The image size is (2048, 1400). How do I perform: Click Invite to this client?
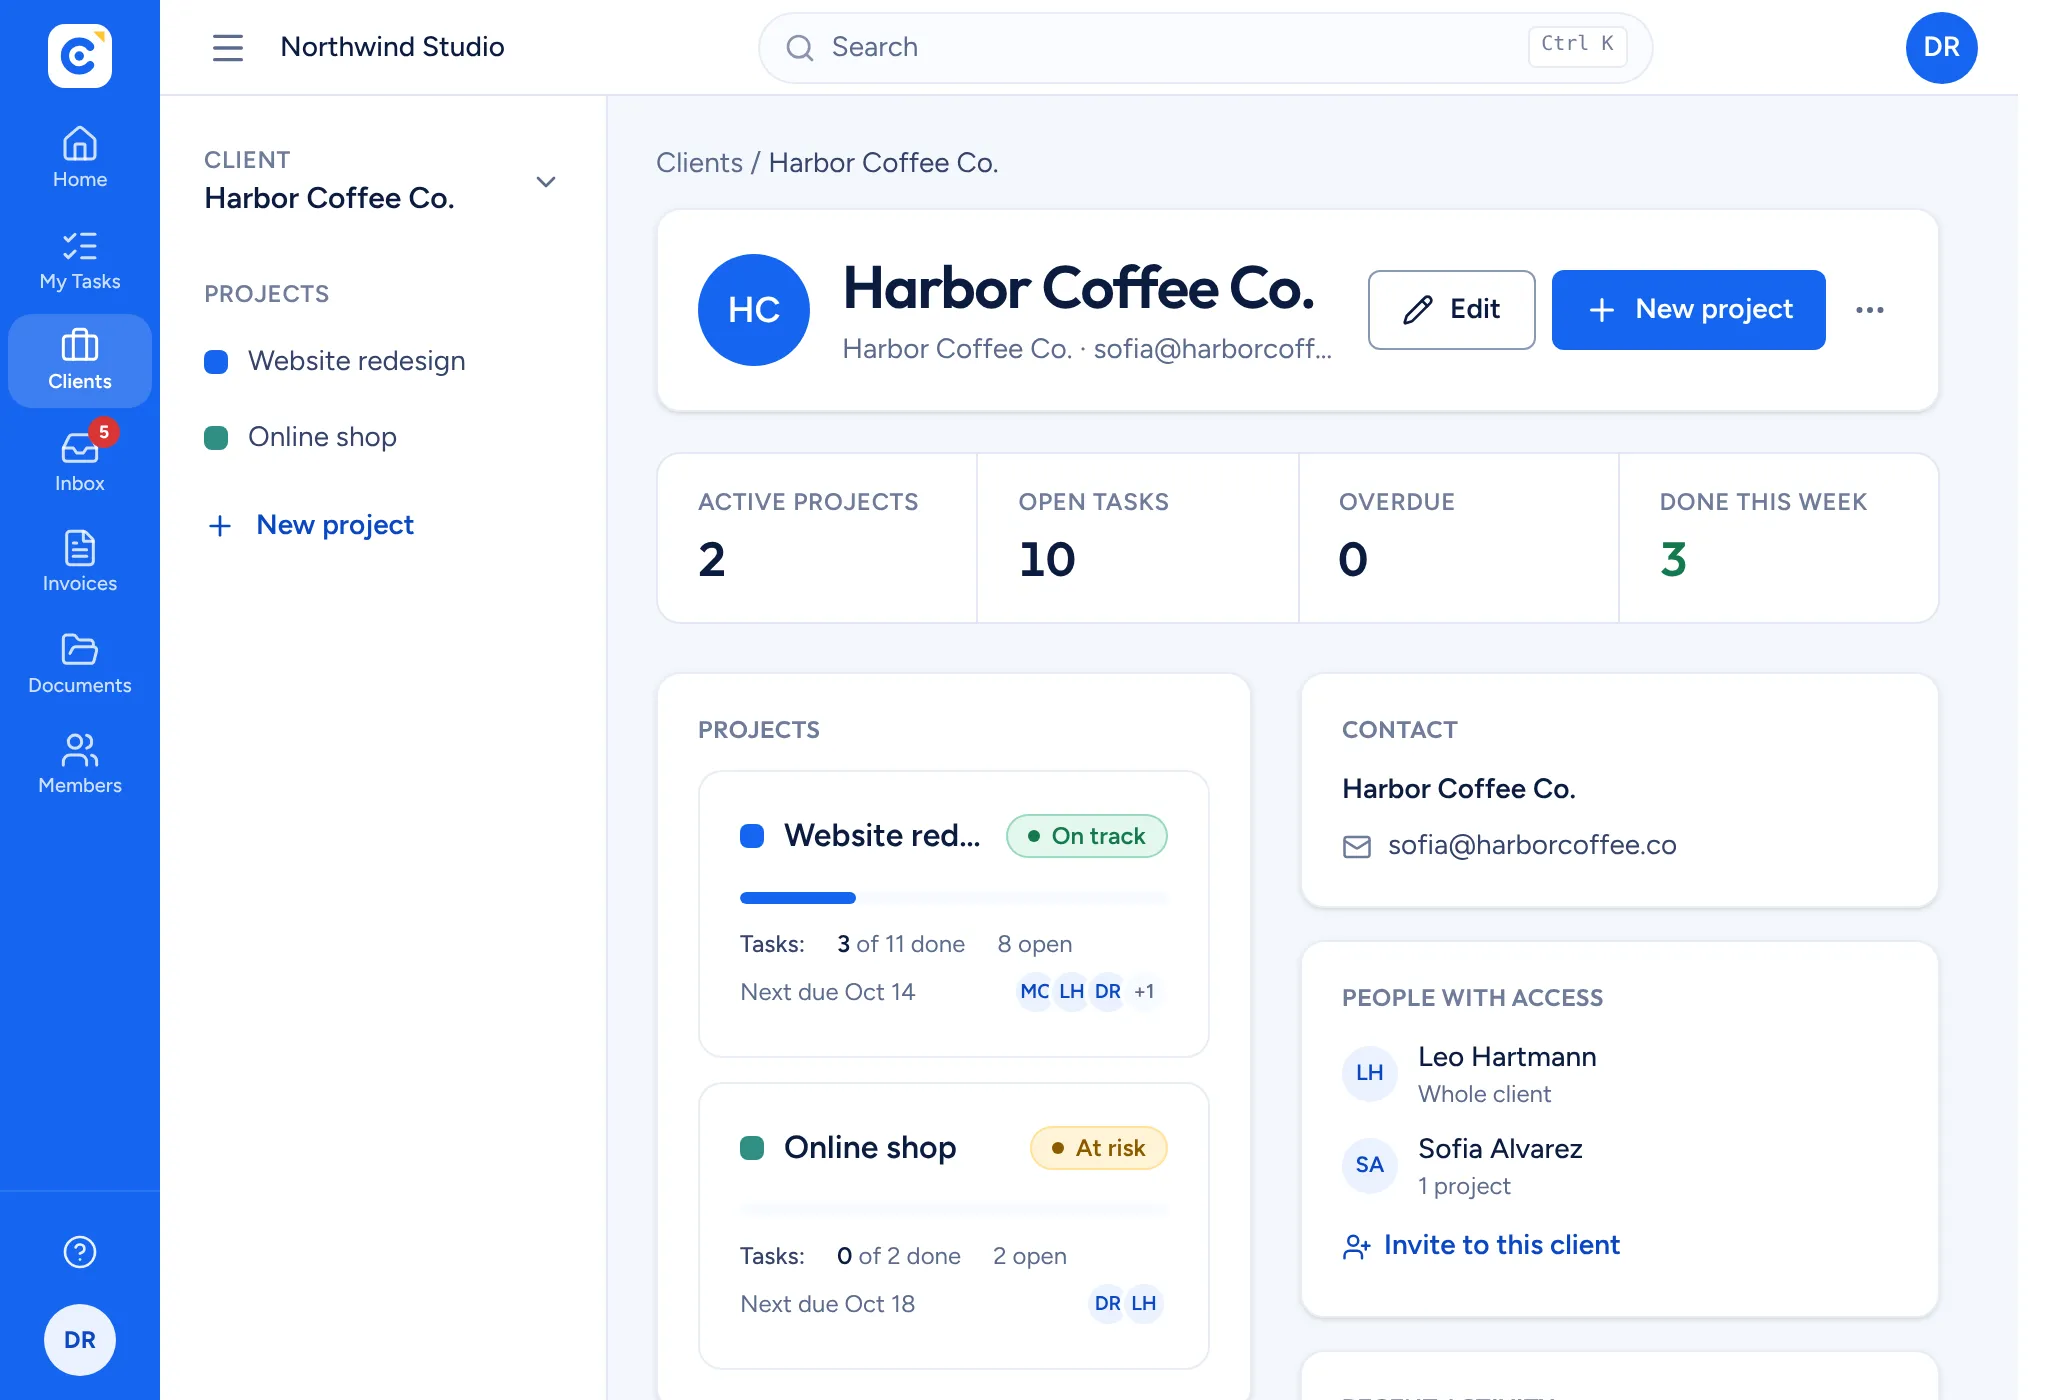(1481, 1245)
